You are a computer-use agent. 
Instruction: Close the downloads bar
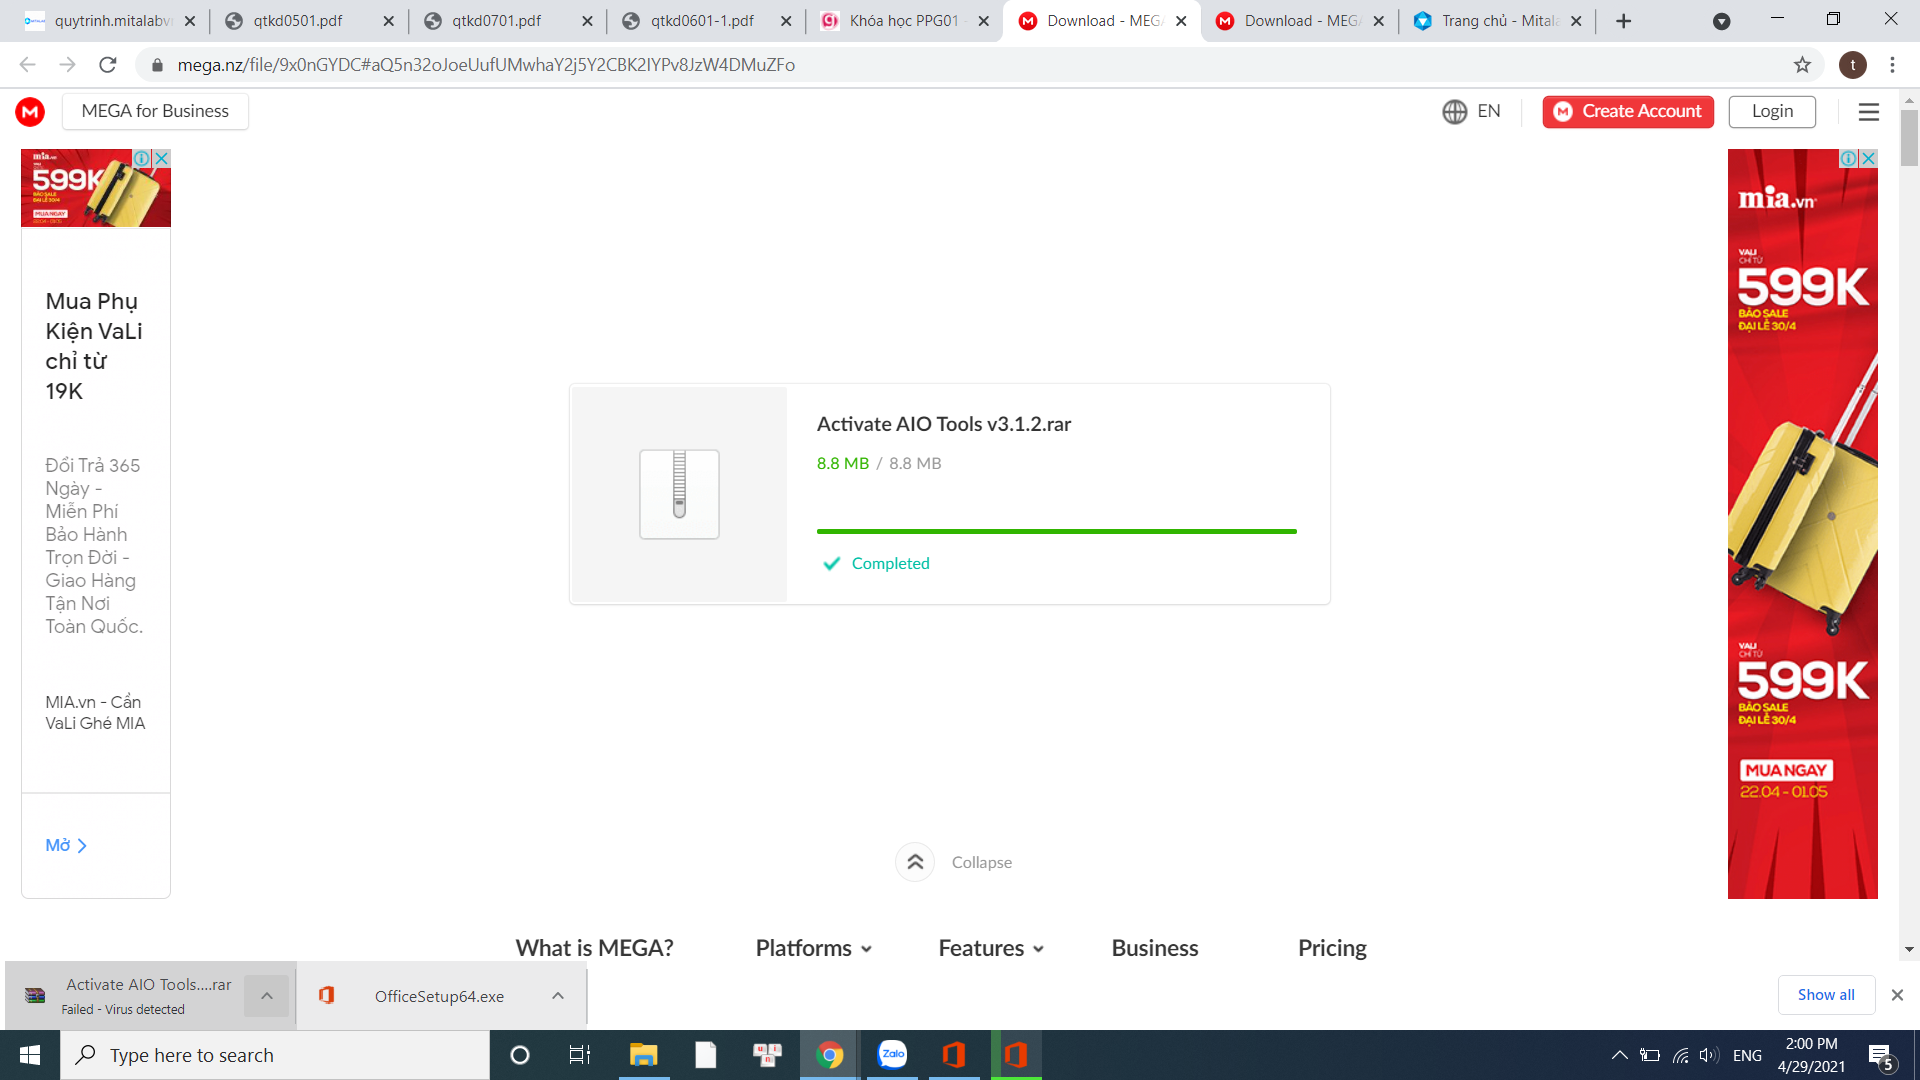pos(1897,995)
